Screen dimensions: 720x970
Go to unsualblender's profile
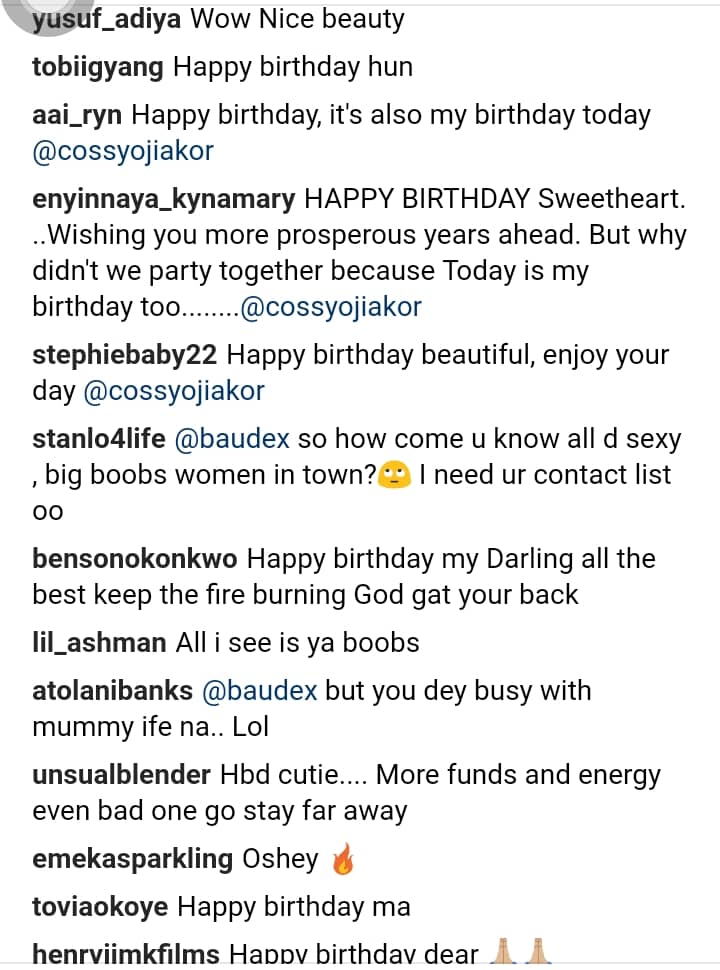tap(121, 774)
